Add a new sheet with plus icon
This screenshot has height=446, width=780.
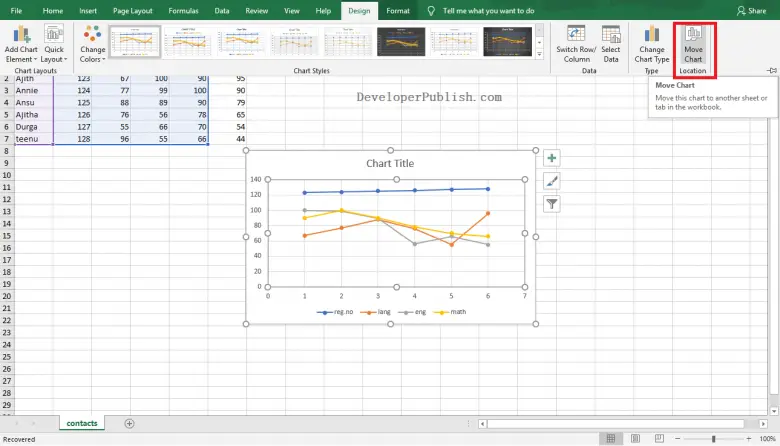click(x=129, y=423)
